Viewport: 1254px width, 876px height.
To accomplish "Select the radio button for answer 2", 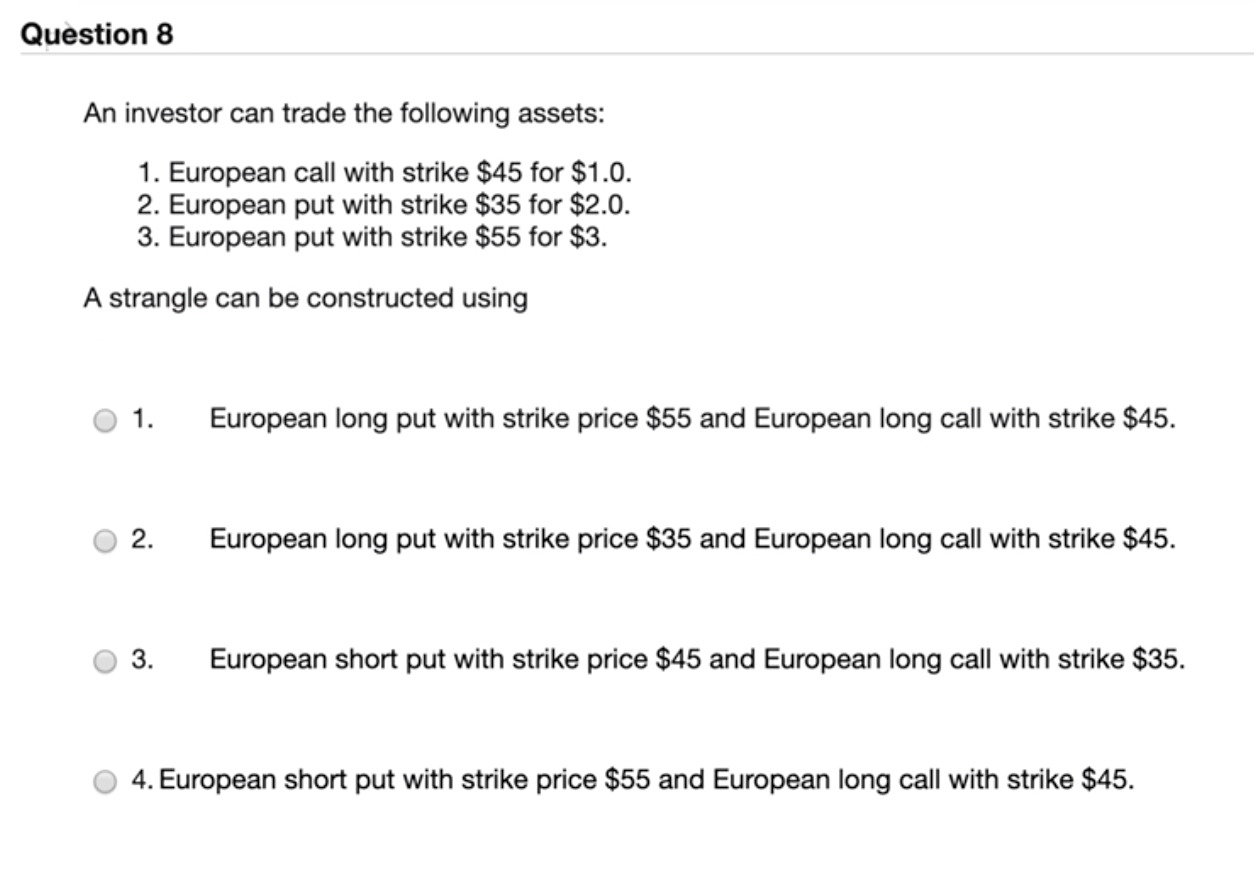I will tap(105, 541).
